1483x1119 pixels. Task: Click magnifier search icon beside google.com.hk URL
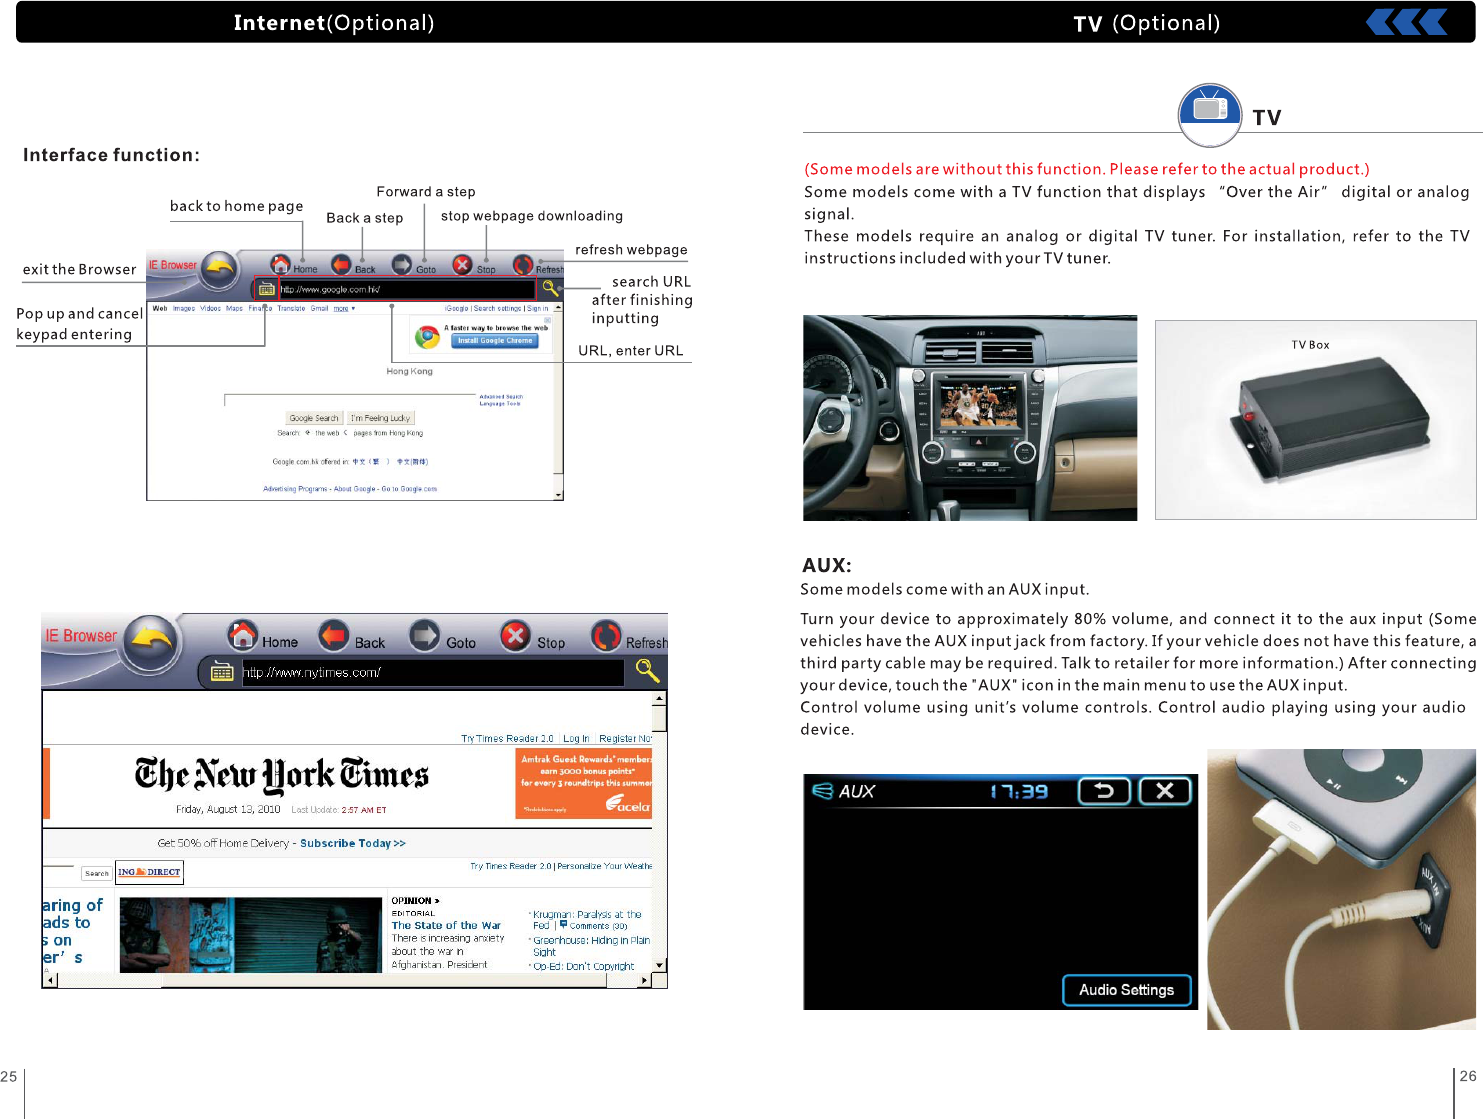pos(550,289)
